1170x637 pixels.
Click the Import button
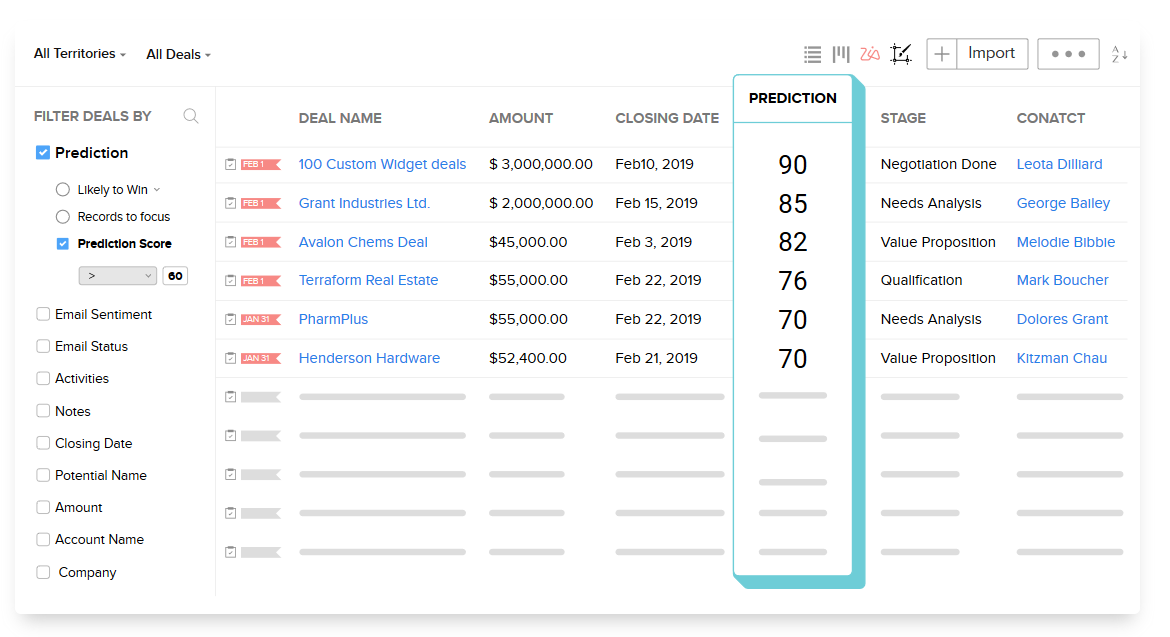click(991, 53)
